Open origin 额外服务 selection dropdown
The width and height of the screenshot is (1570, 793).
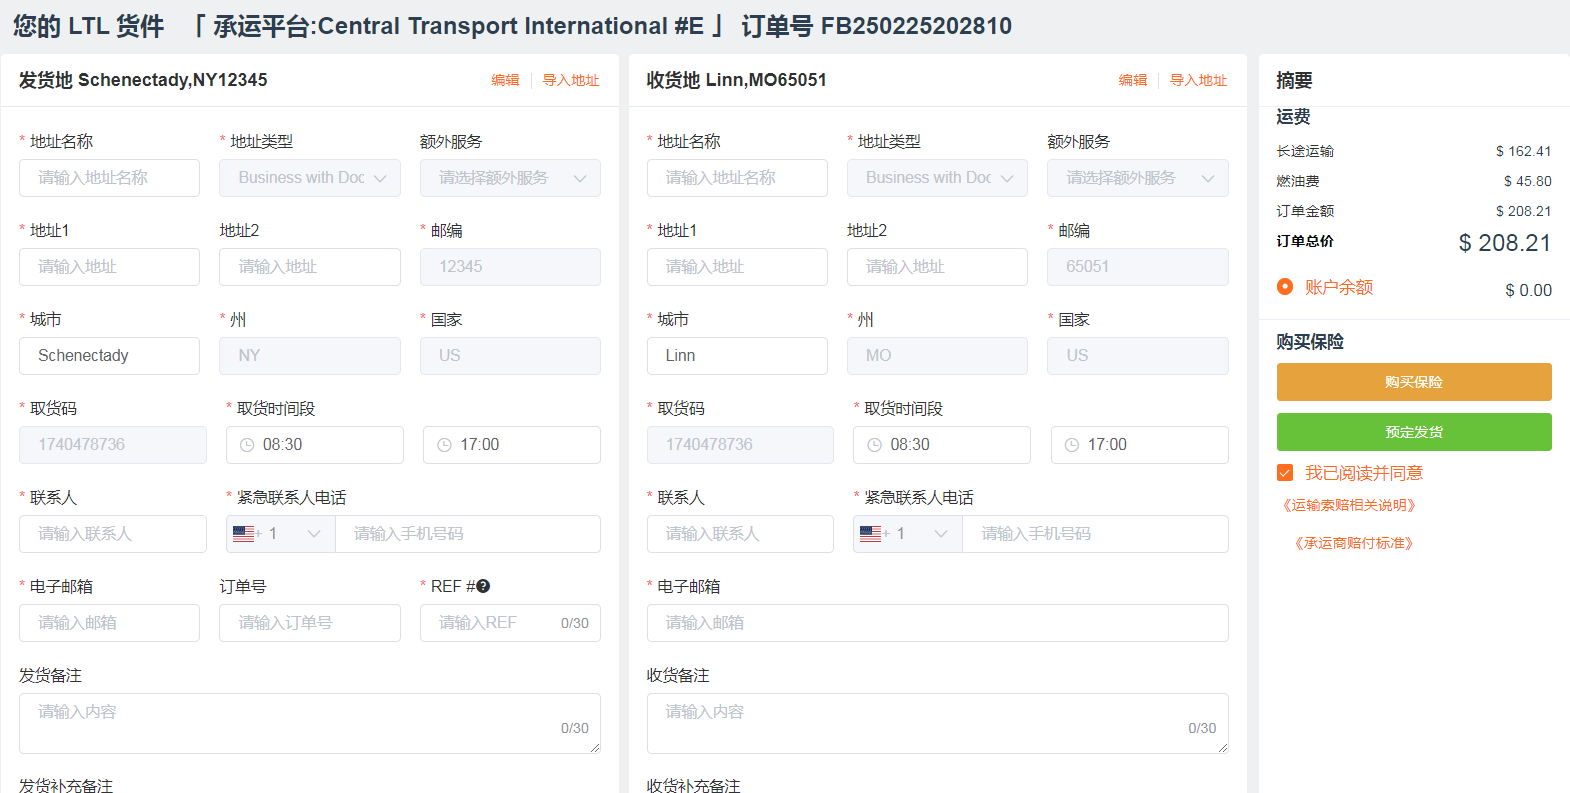(510, 178)
